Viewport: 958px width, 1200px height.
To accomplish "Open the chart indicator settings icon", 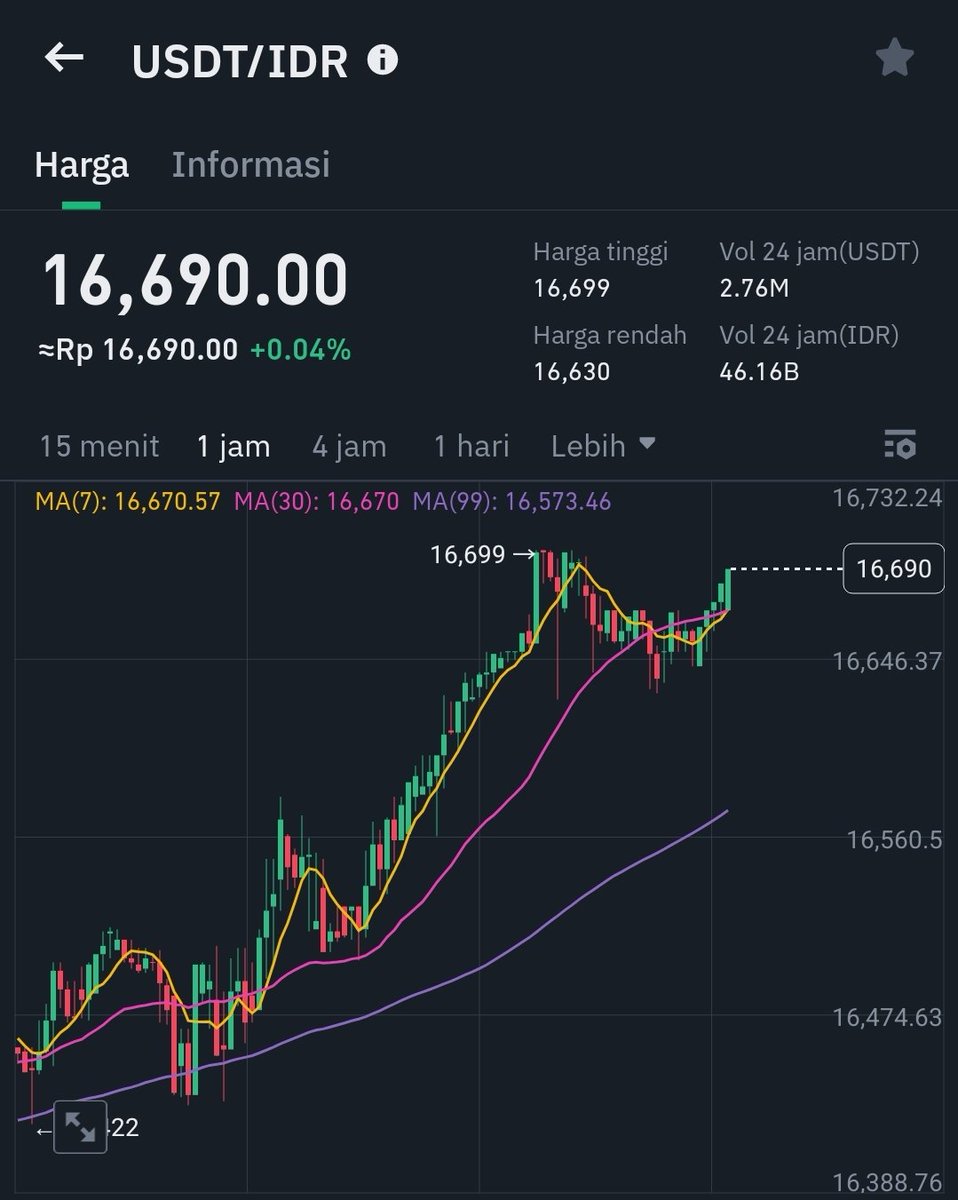I will click(x=898, y=446).
